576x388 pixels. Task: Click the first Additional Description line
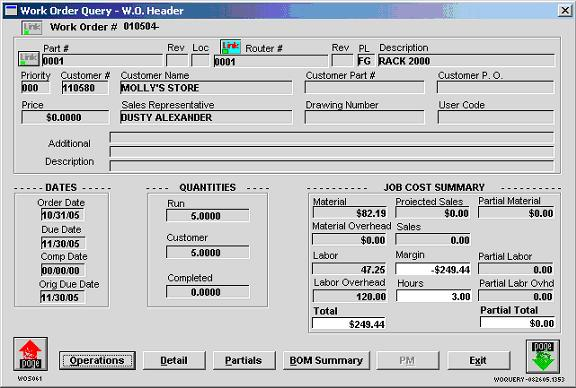pyautogui.click(x=332, y=138)
